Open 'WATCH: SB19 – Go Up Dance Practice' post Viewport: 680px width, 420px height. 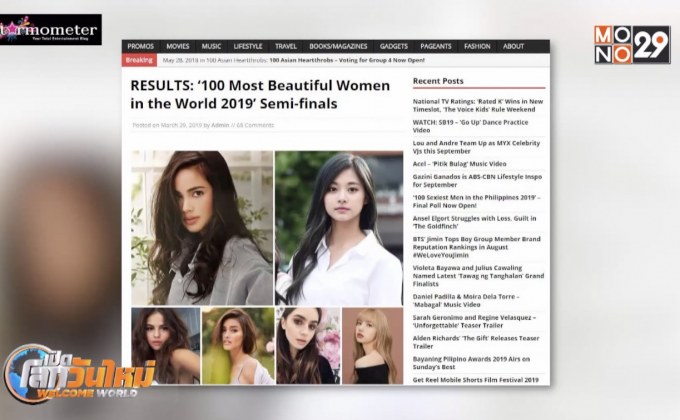click(x=471, y=126)
